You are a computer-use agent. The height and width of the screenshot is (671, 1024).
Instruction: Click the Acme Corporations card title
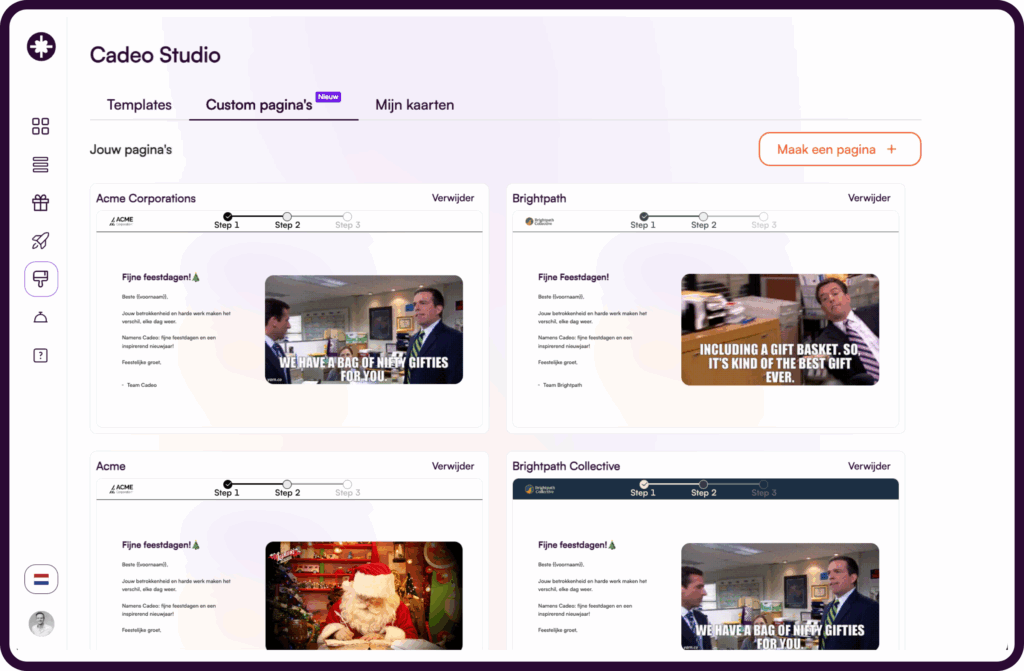click(146, 199)
